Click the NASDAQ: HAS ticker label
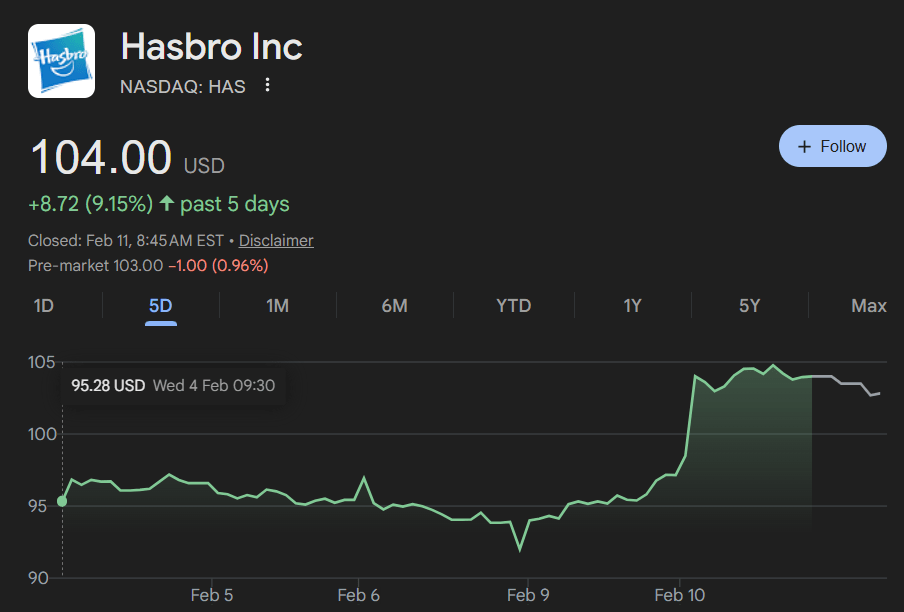The width and height of the screenshot is (904, 612). tap(182, 86)
